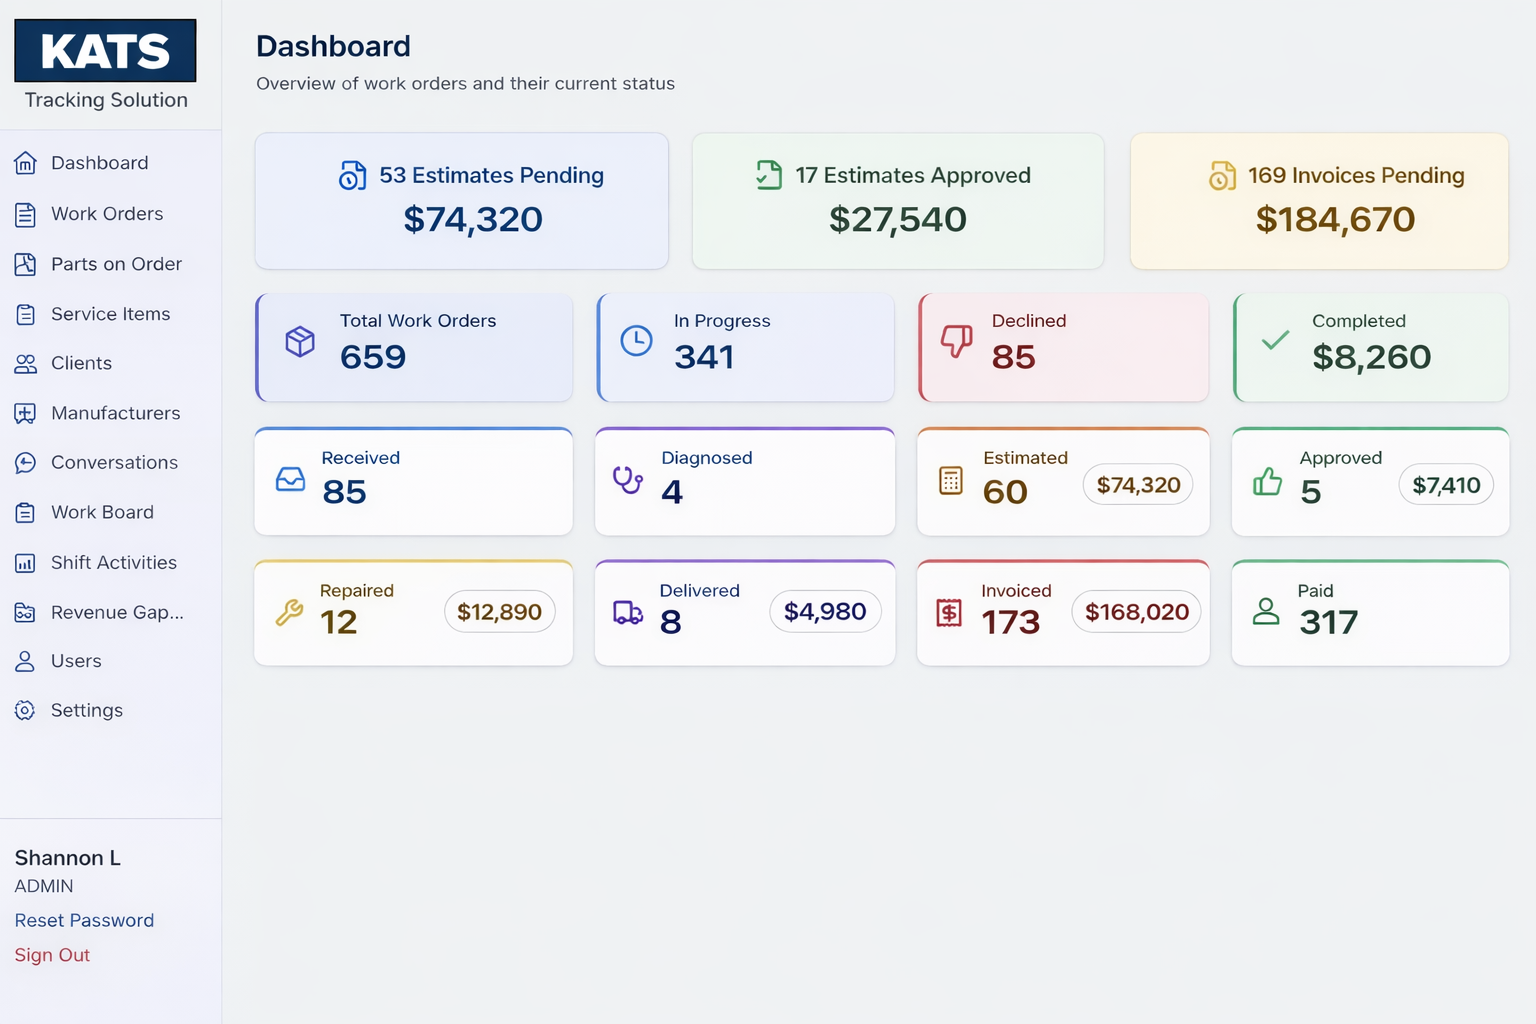The image size is (1536, 1024).
Task: Click Sign Out
Action: pos(51,954)
